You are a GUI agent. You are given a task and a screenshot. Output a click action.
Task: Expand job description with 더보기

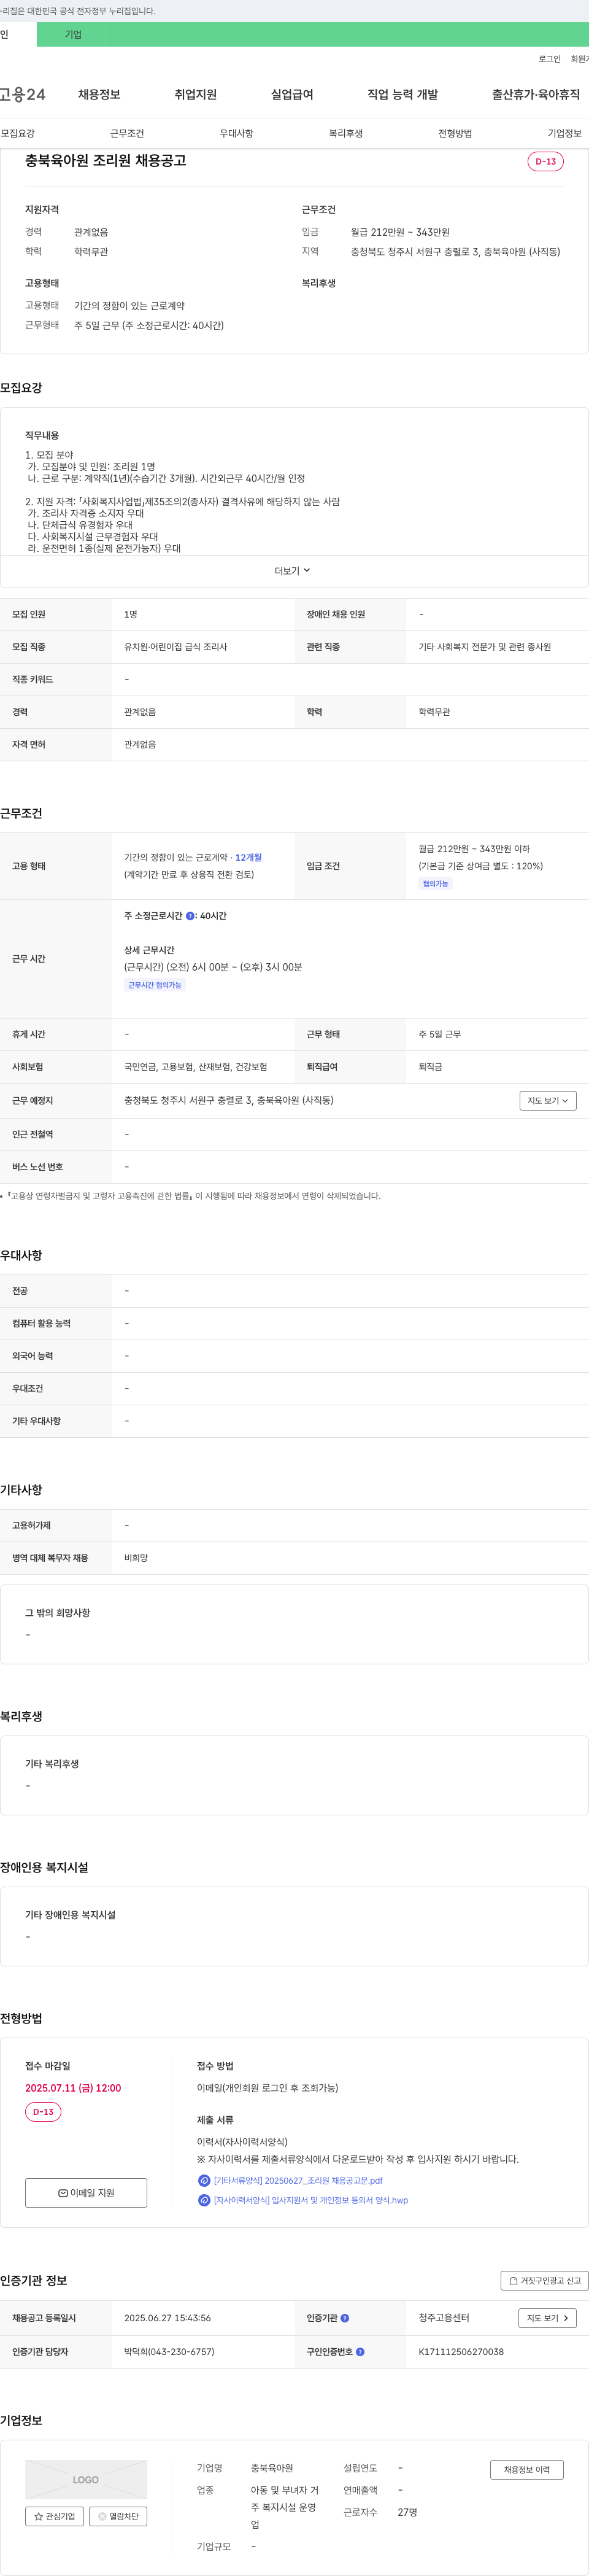[293, 571]
